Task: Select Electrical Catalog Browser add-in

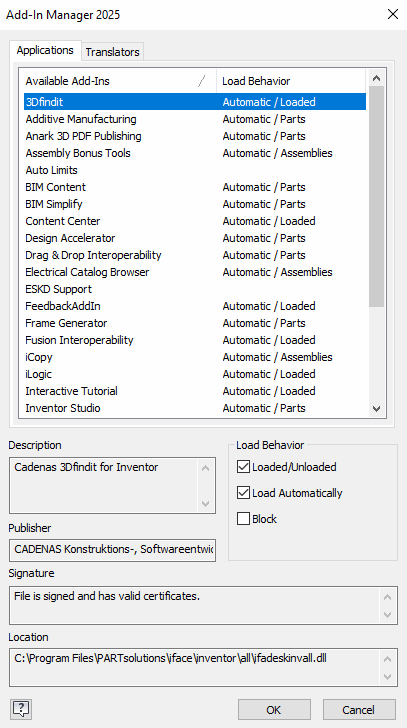Action: 195,272
